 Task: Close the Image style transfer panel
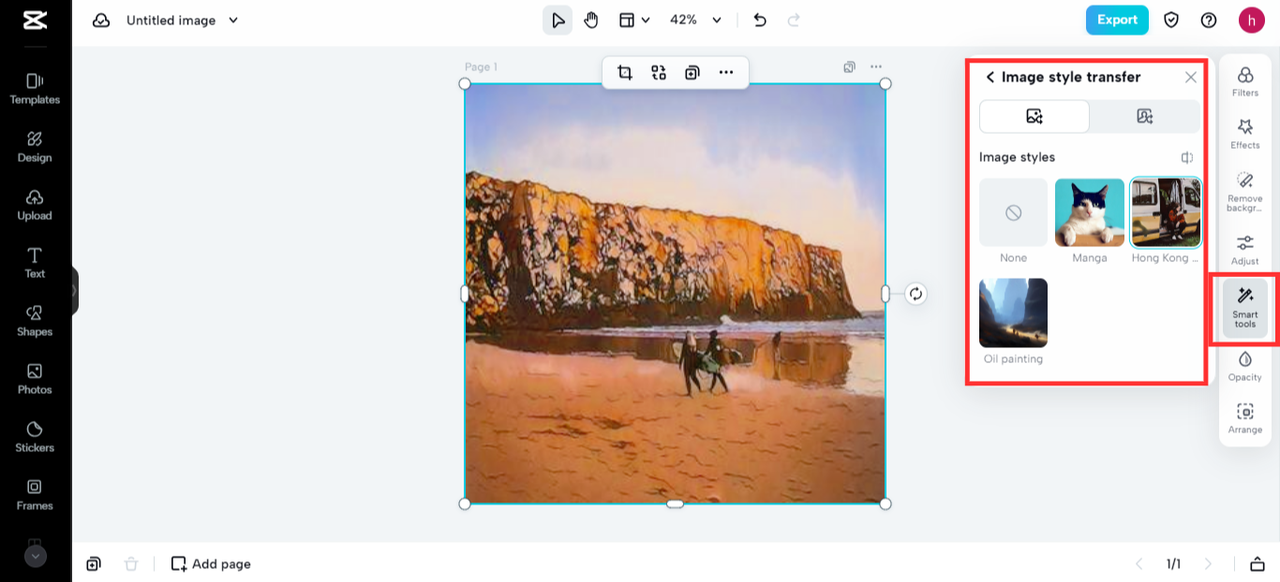(1190, 77)
